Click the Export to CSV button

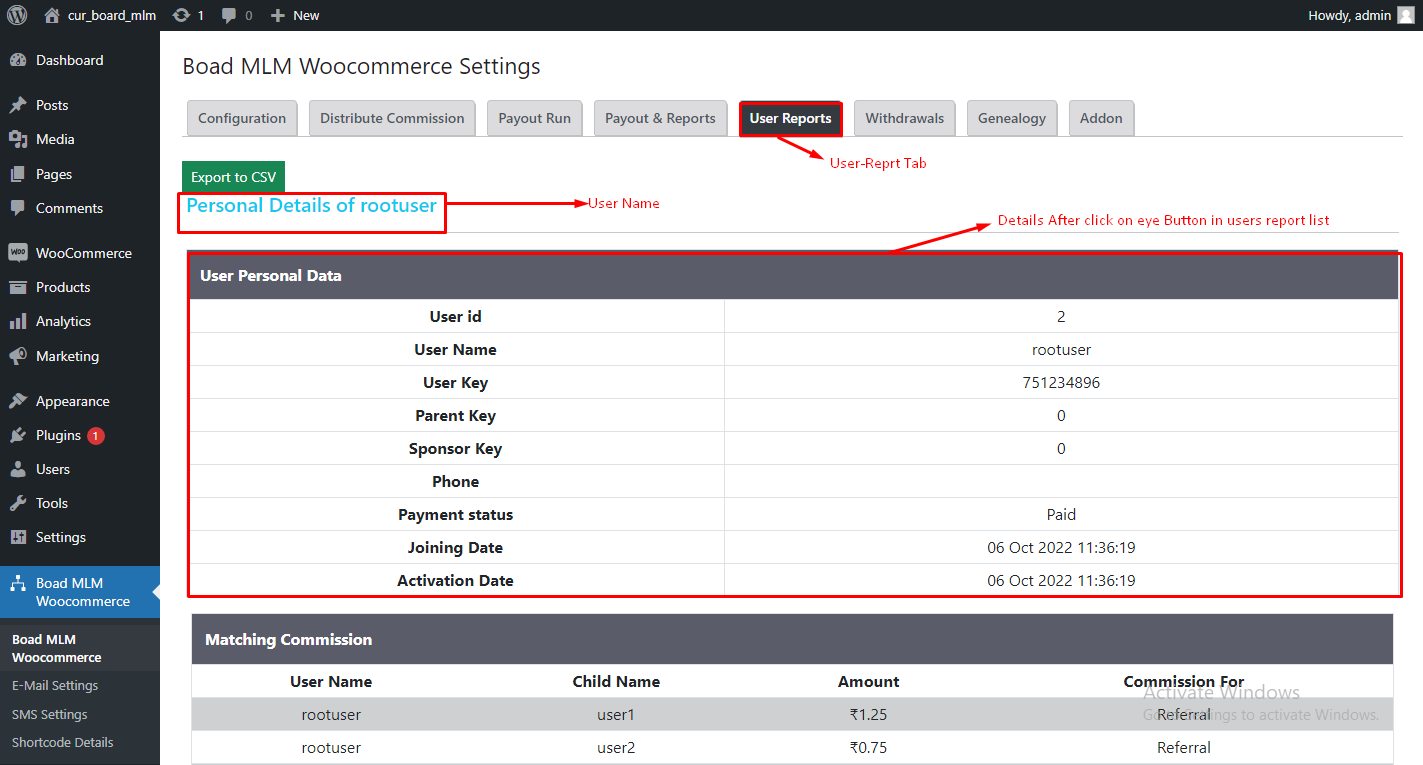pos(233,177)
